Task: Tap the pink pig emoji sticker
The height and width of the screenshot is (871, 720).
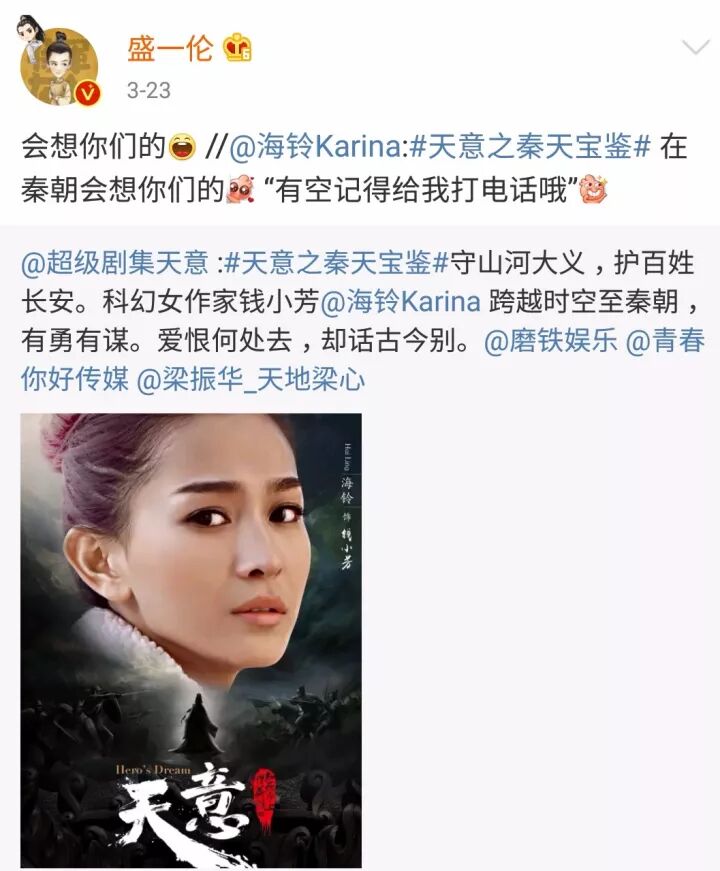Action: pyautogui.click(x=242, y=191)
